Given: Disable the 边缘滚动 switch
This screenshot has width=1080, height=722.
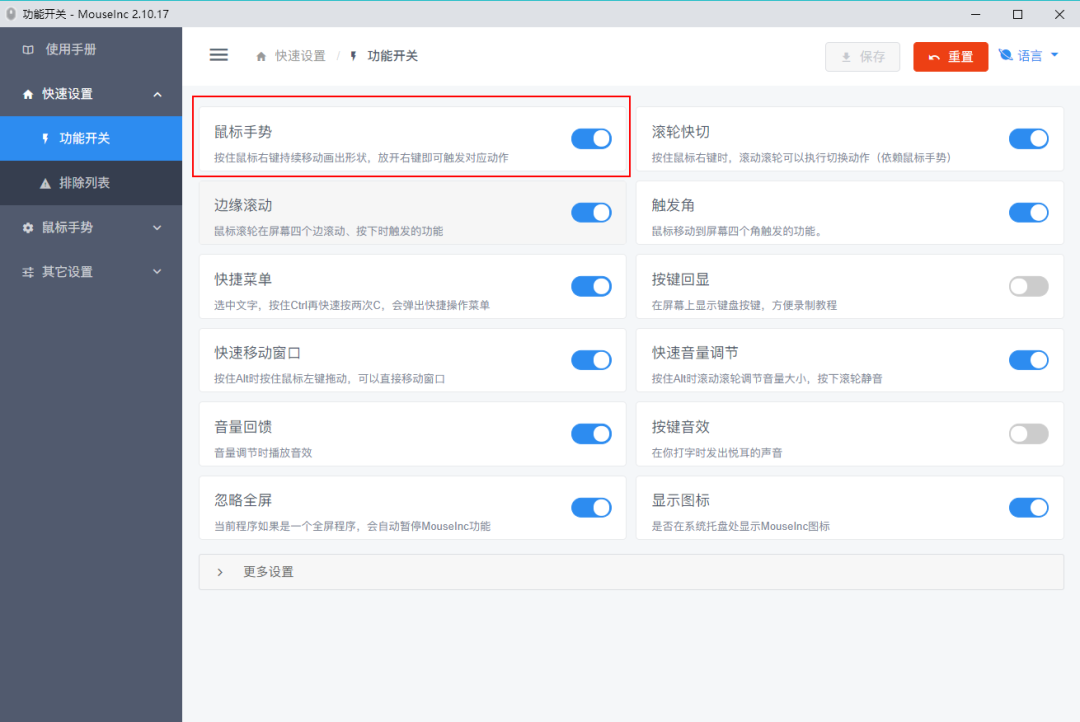Looking at the screenshot, I should click(591, 212).
